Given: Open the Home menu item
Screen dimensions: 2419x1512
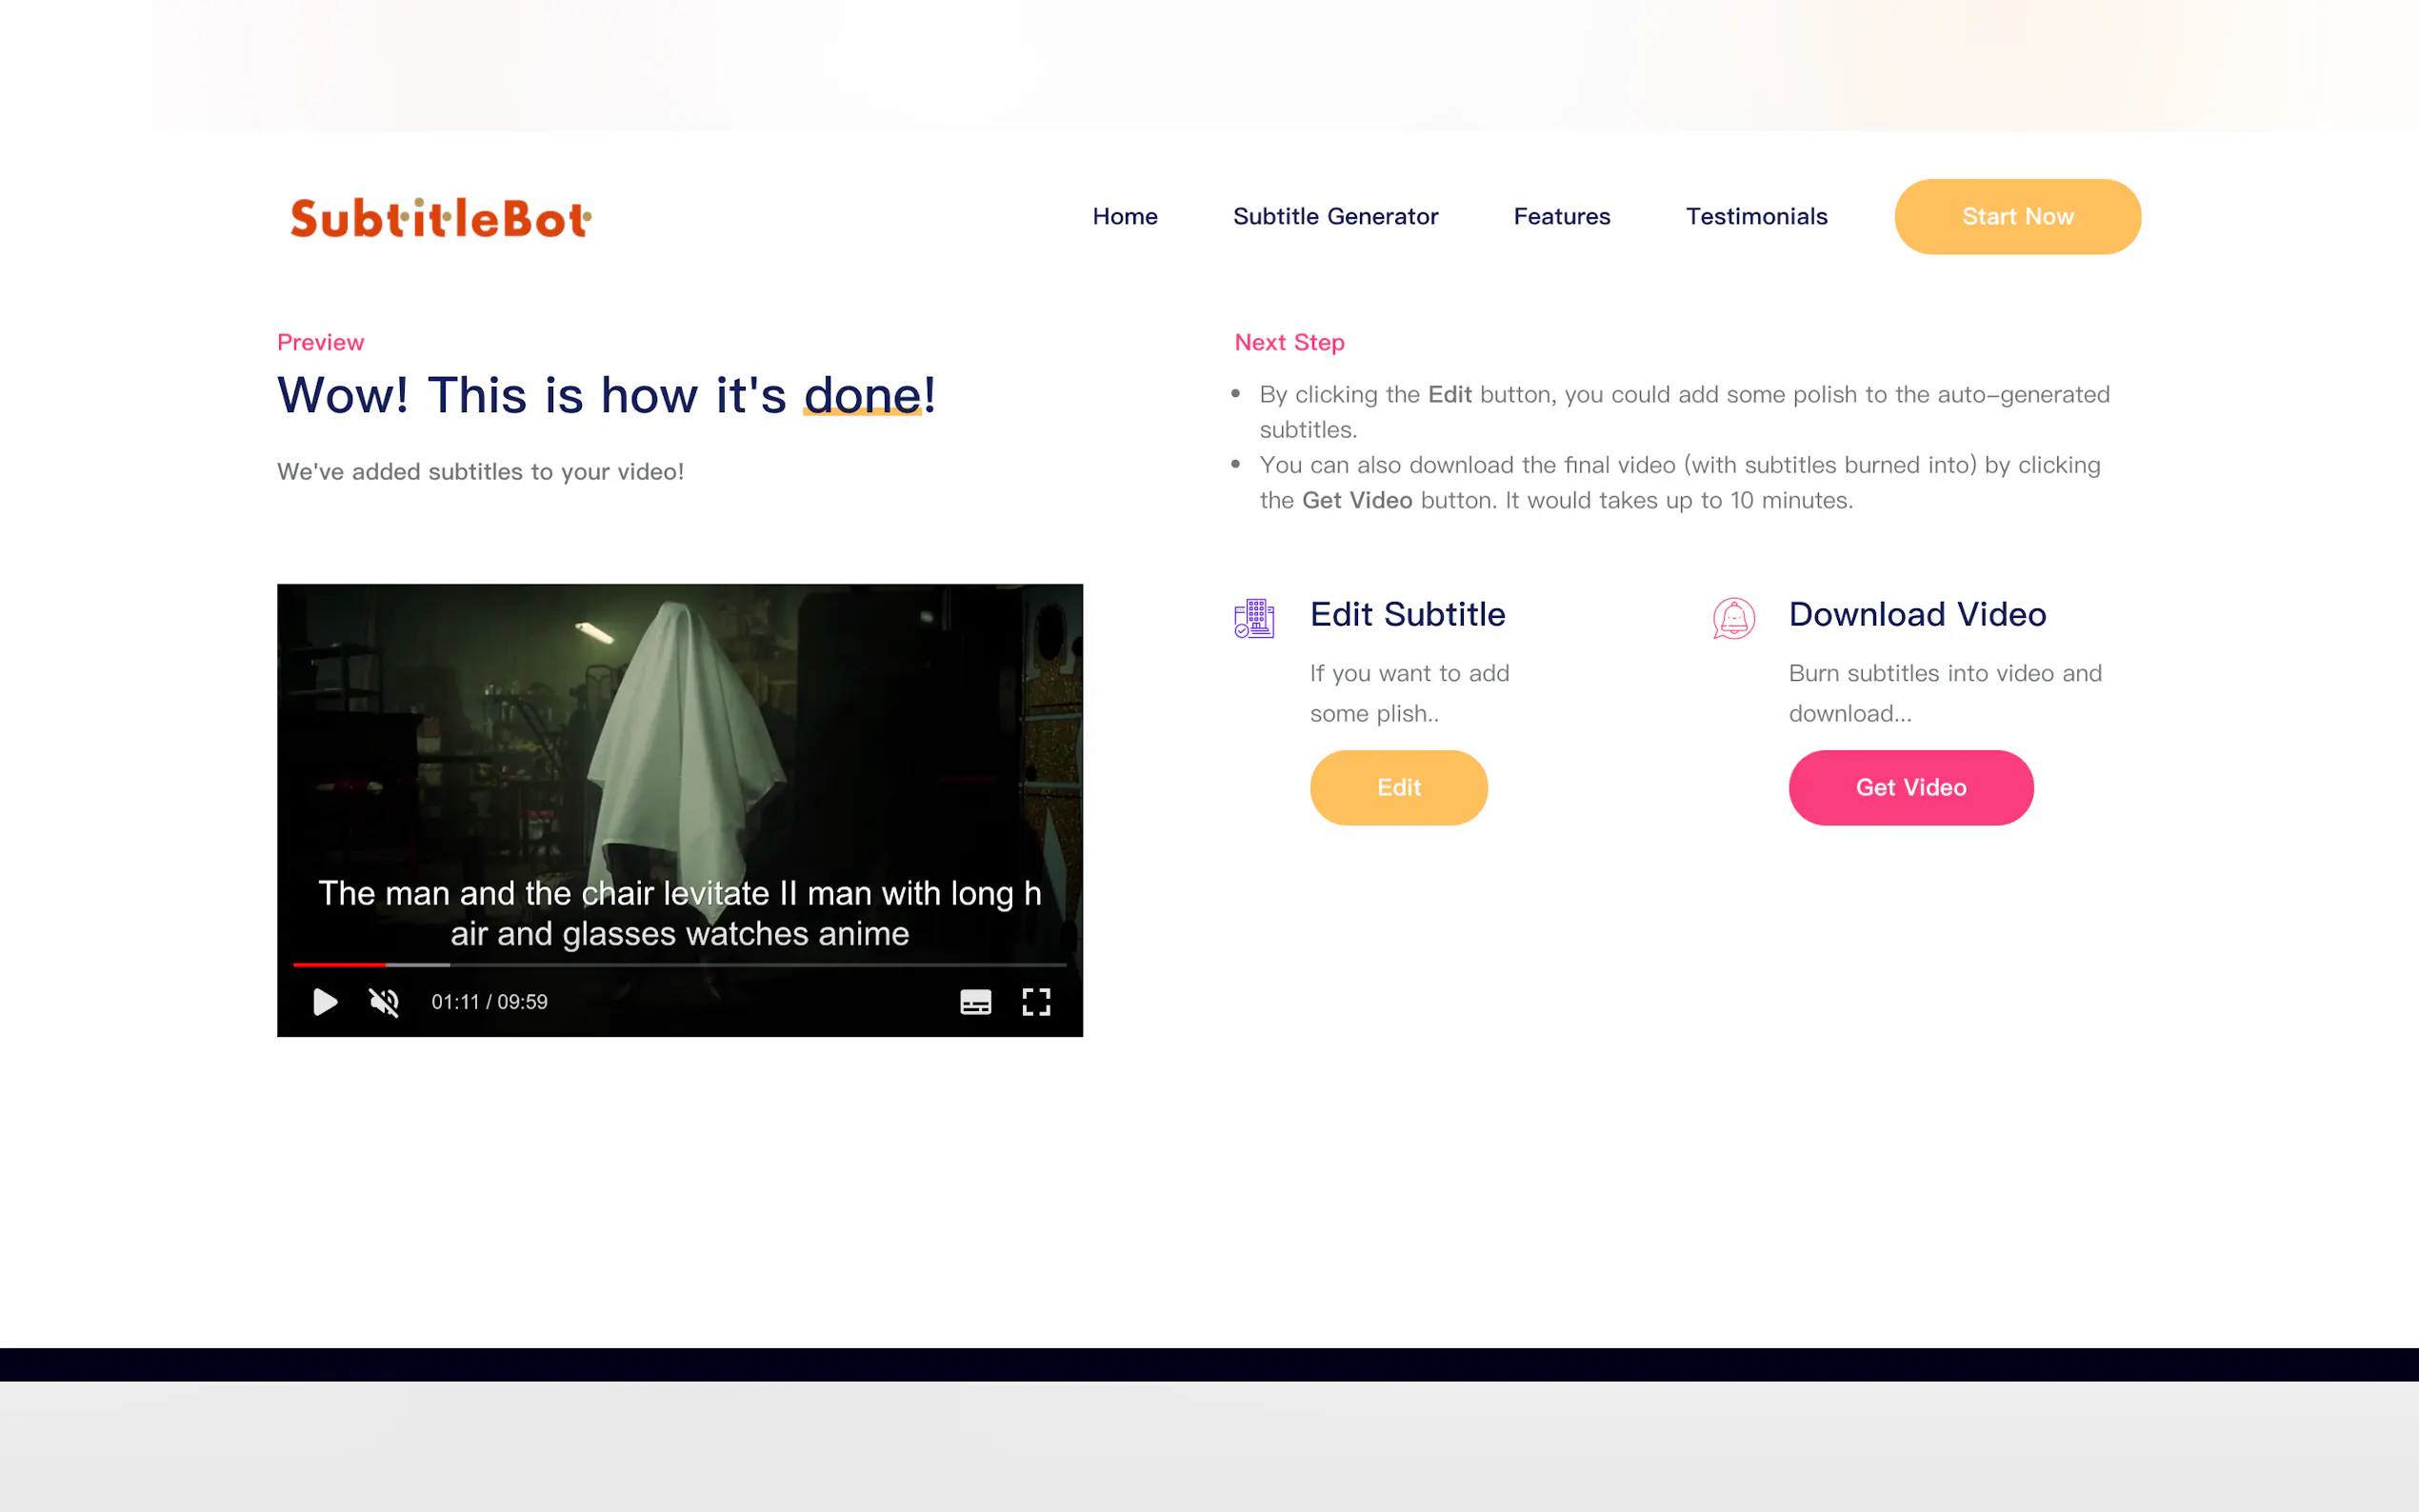Looking at the screenshot, I should 1124,217.
